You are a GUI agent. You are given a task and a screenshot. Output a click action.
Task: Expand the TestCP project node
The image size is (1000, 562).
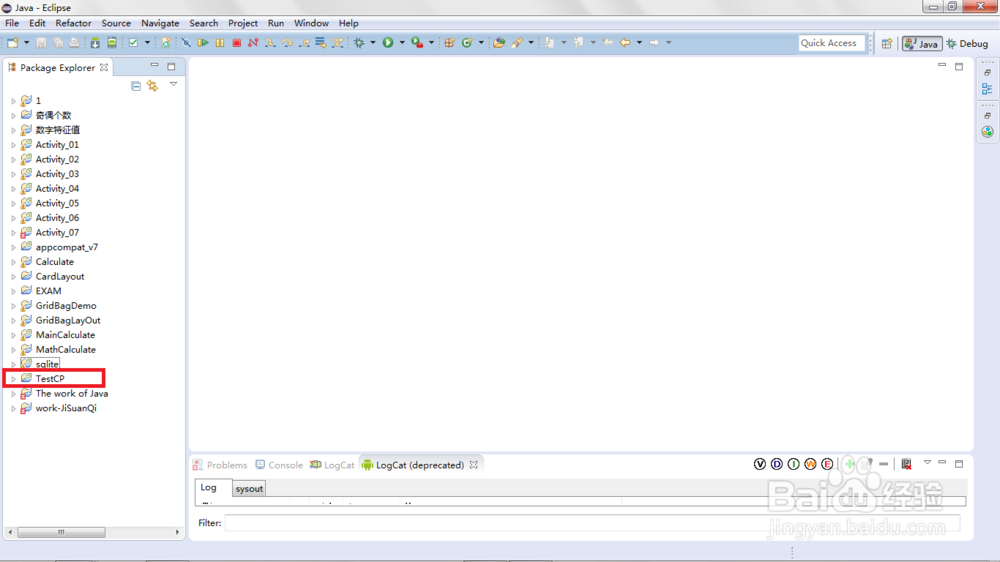[x=13, y=379]
